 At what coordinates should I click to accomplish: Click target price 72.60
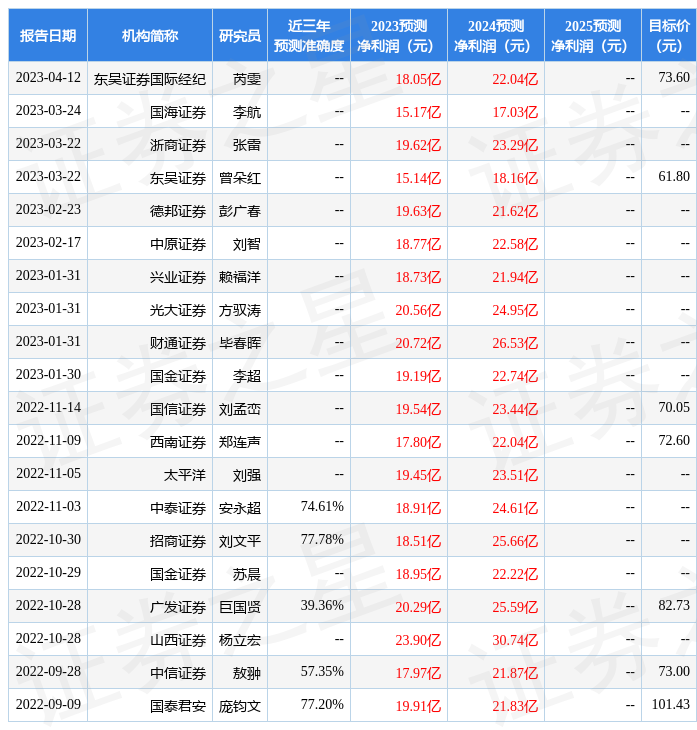[x=674, y=440]
